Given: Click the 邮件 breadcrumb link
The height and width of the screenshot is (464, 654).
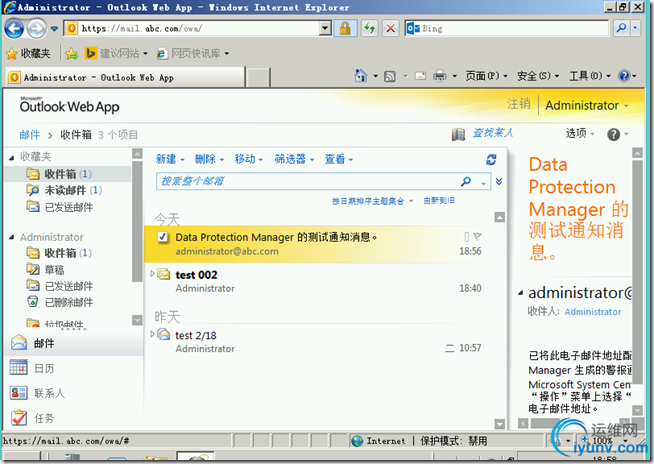Looking at the screenshot, I should click(x=30, y=135).
